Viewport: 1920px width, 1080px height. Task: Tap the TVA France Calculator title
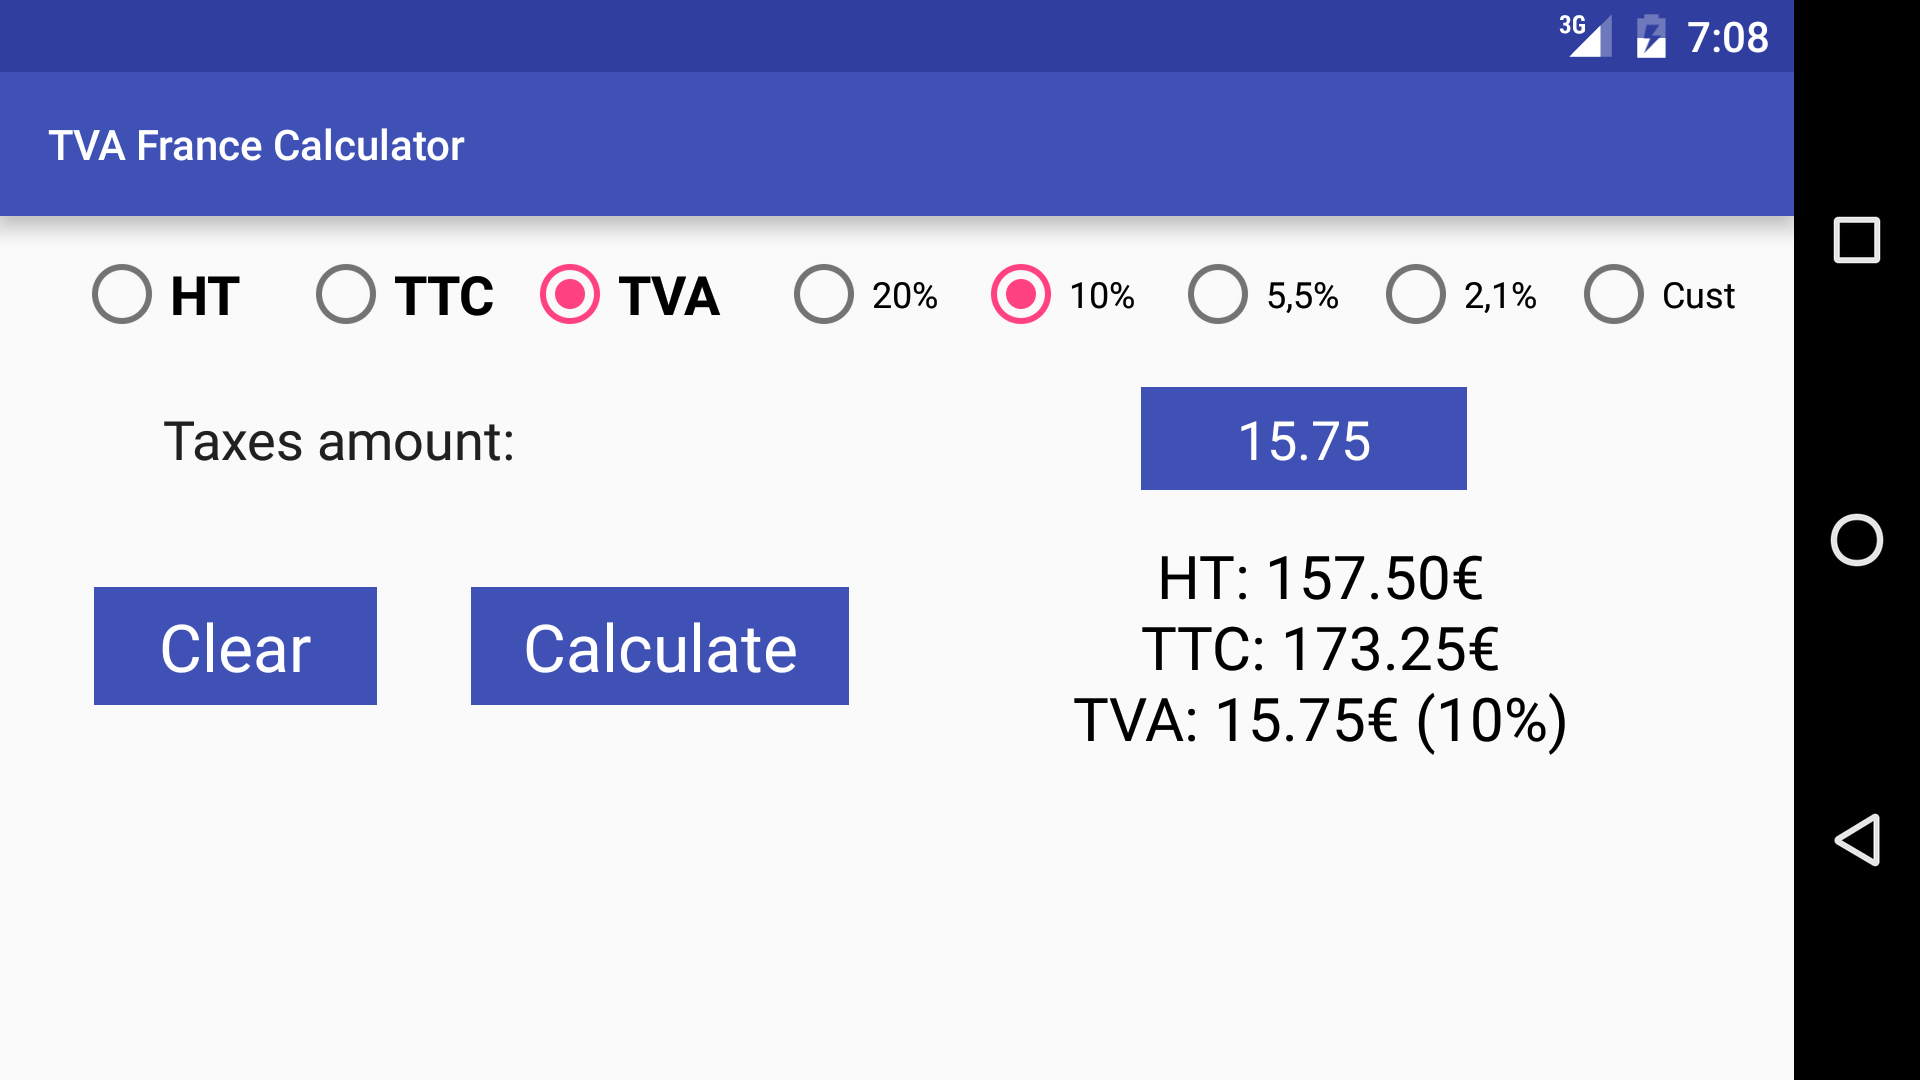pos(257,146)
